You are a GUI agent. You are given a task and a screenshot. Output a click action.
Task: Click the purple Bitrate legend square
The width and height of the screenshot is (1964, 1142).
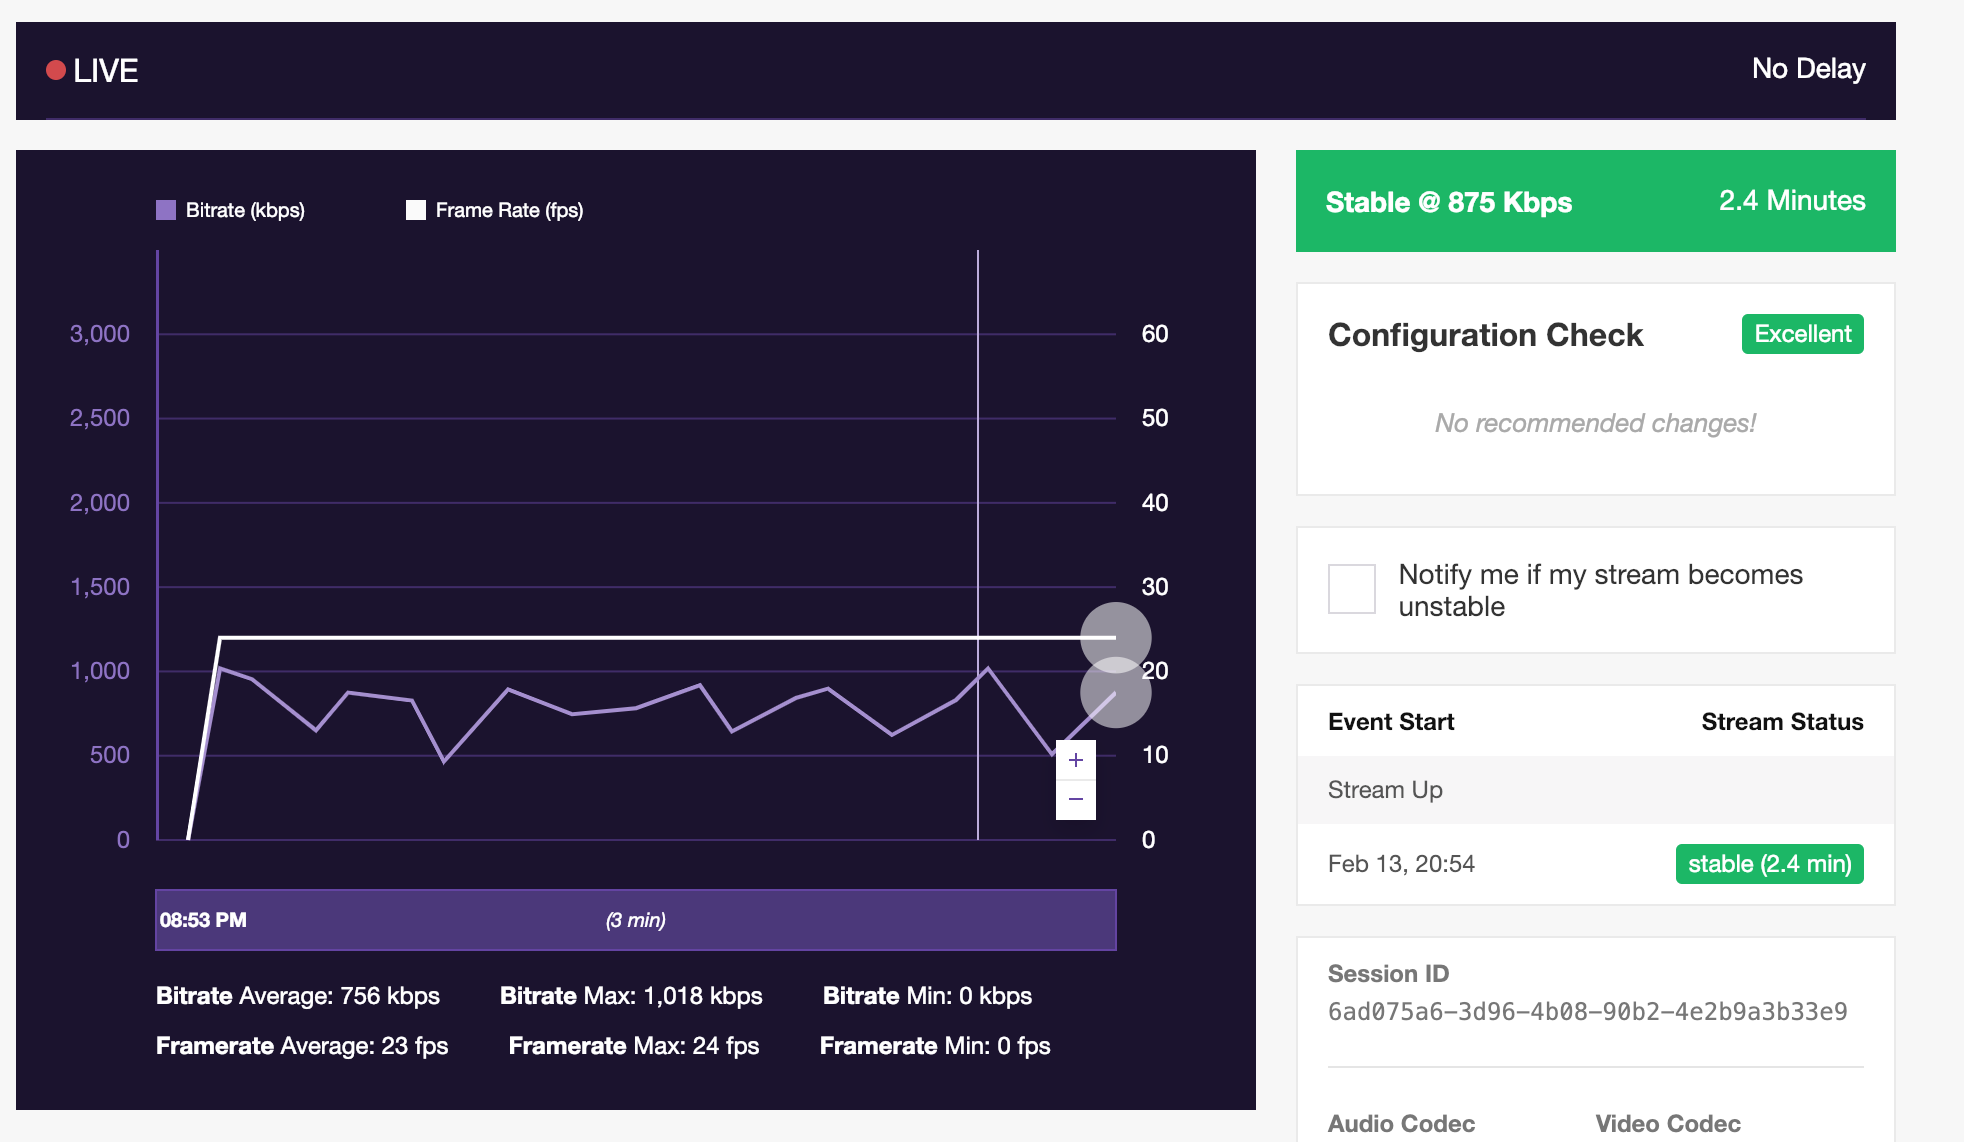point(166,210)
